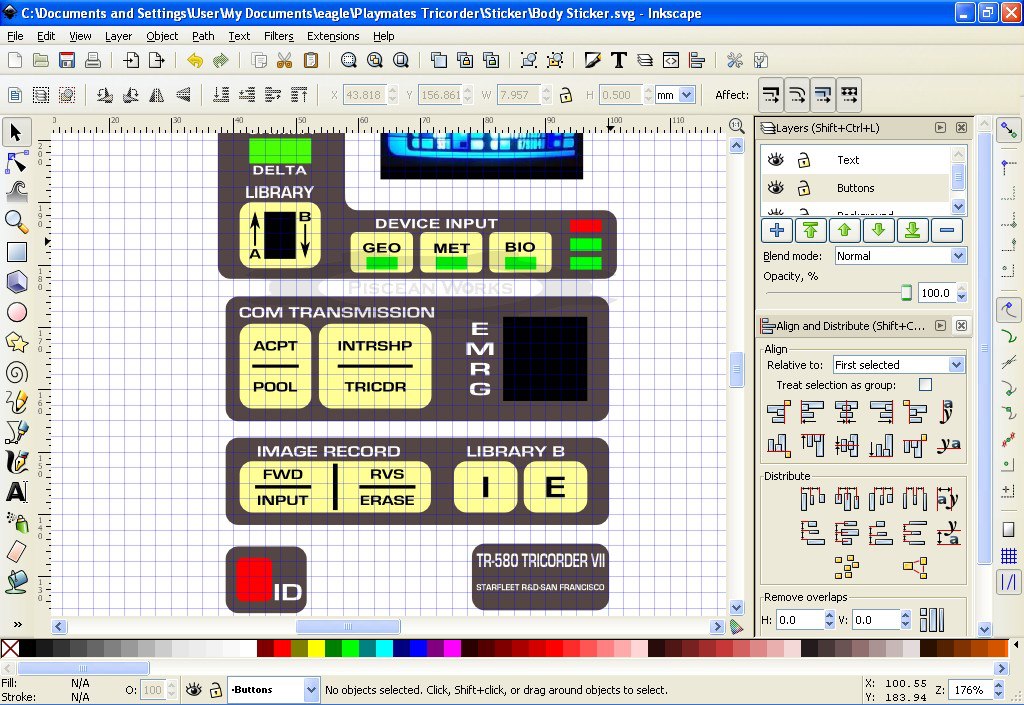Lower layer to bottom button
1024x705 pixels.
tap(912, 230)
